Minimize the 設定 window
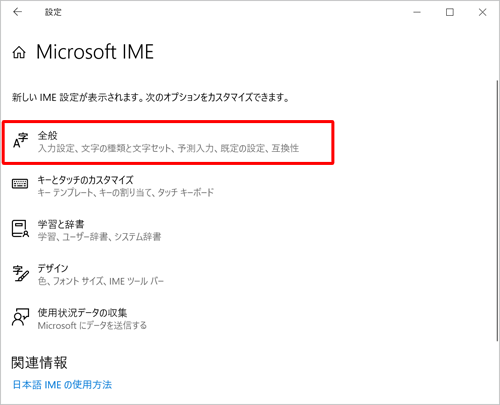Viewport: 500px width, 405px height. pos(417,12)
